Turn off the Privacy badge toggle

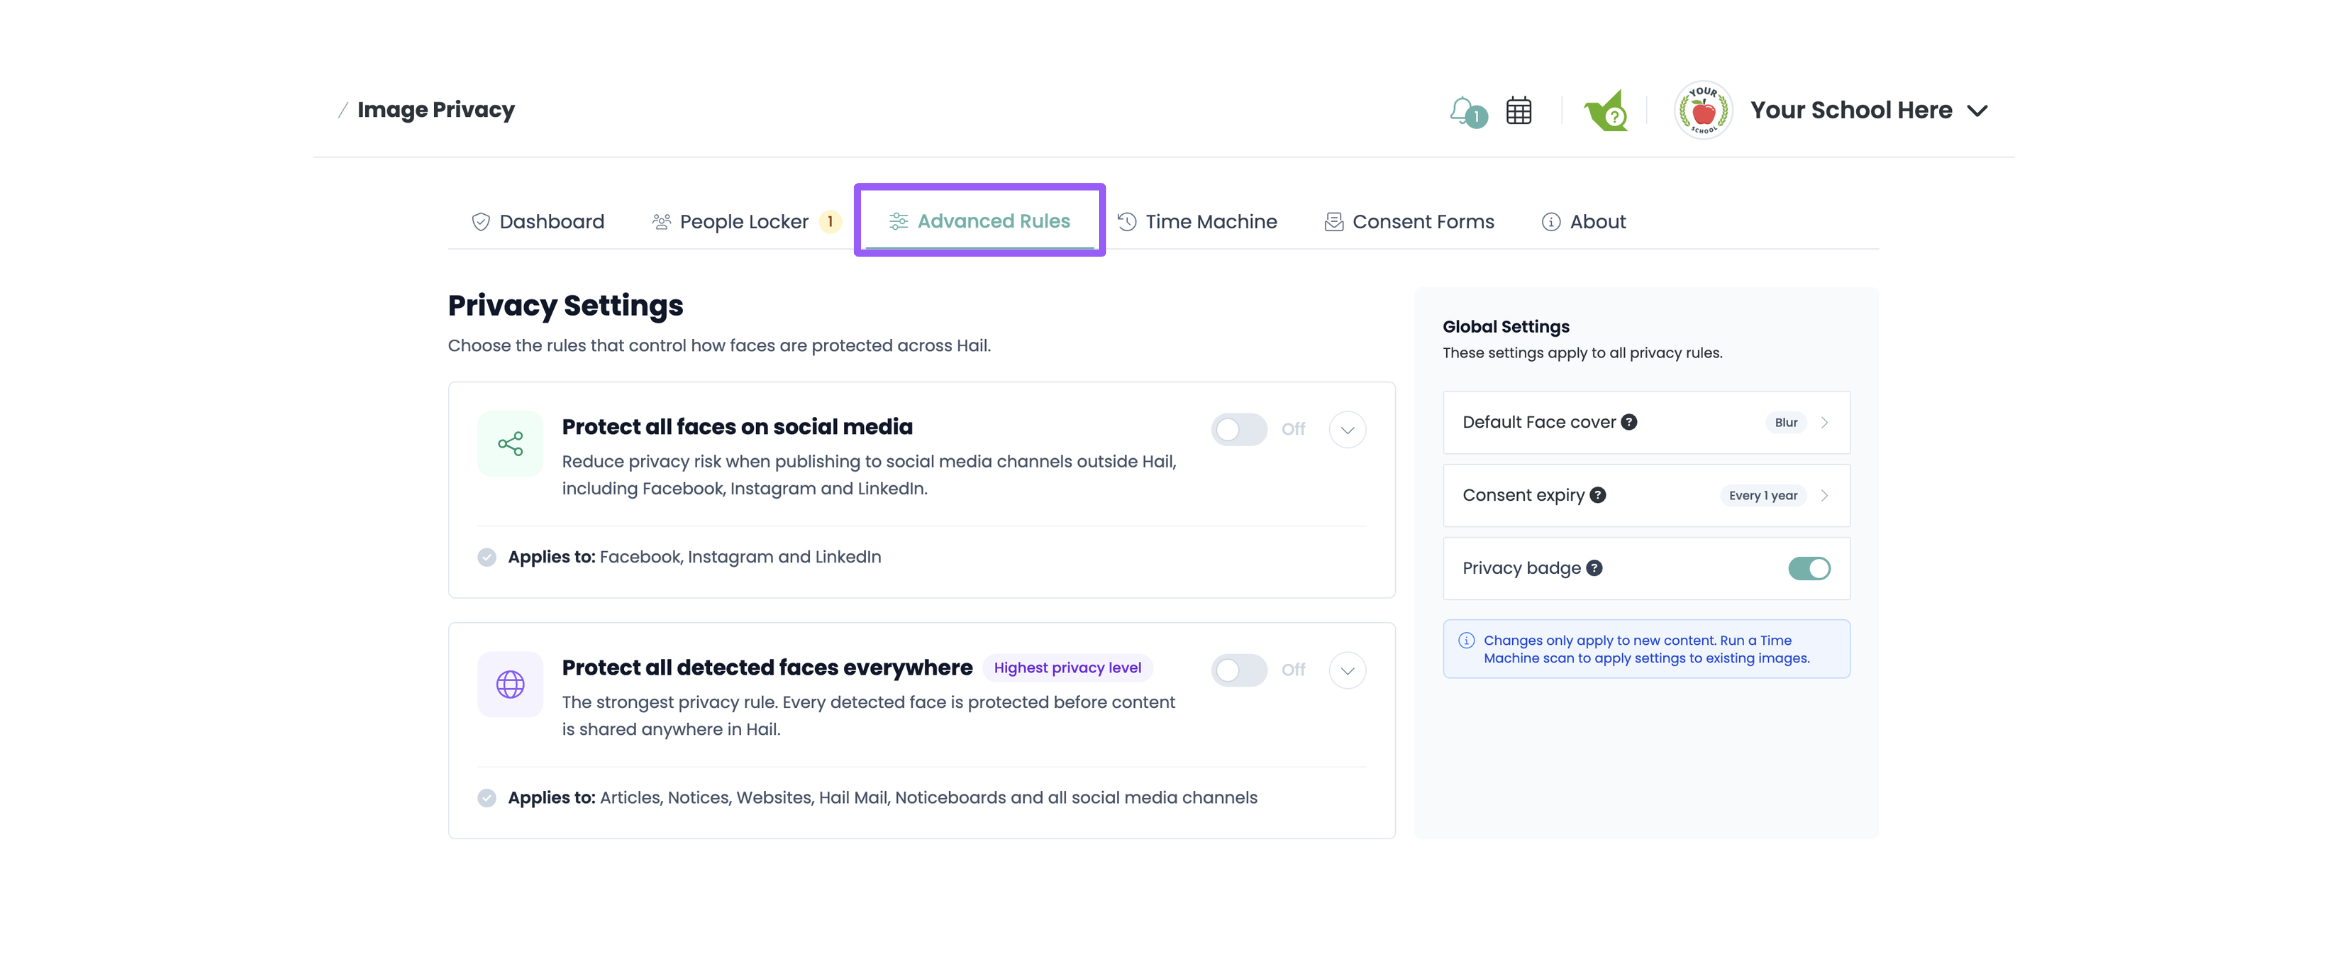pos(1809,569)
